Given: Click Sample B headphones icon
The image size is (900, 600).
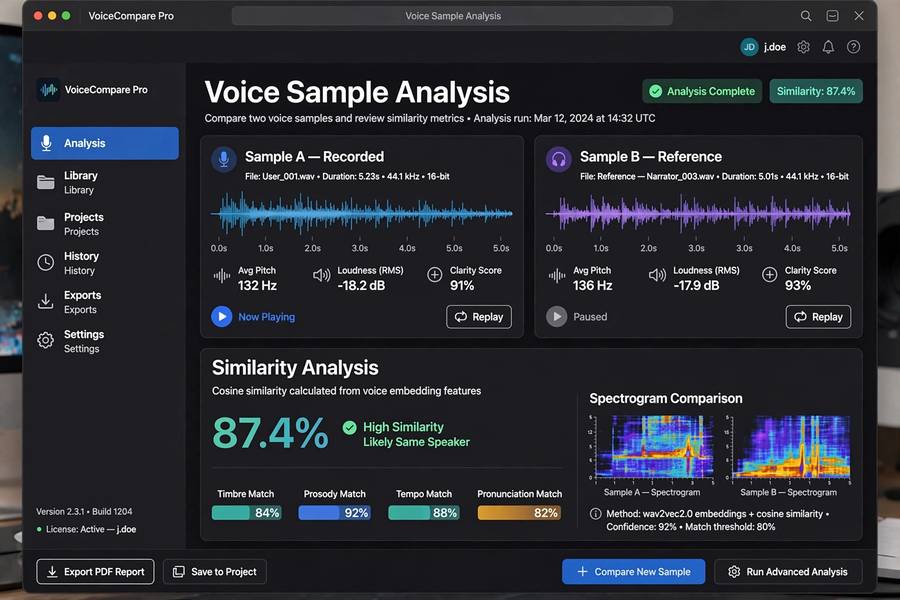Looking at the screenshot, I should [x=558, y=159].
